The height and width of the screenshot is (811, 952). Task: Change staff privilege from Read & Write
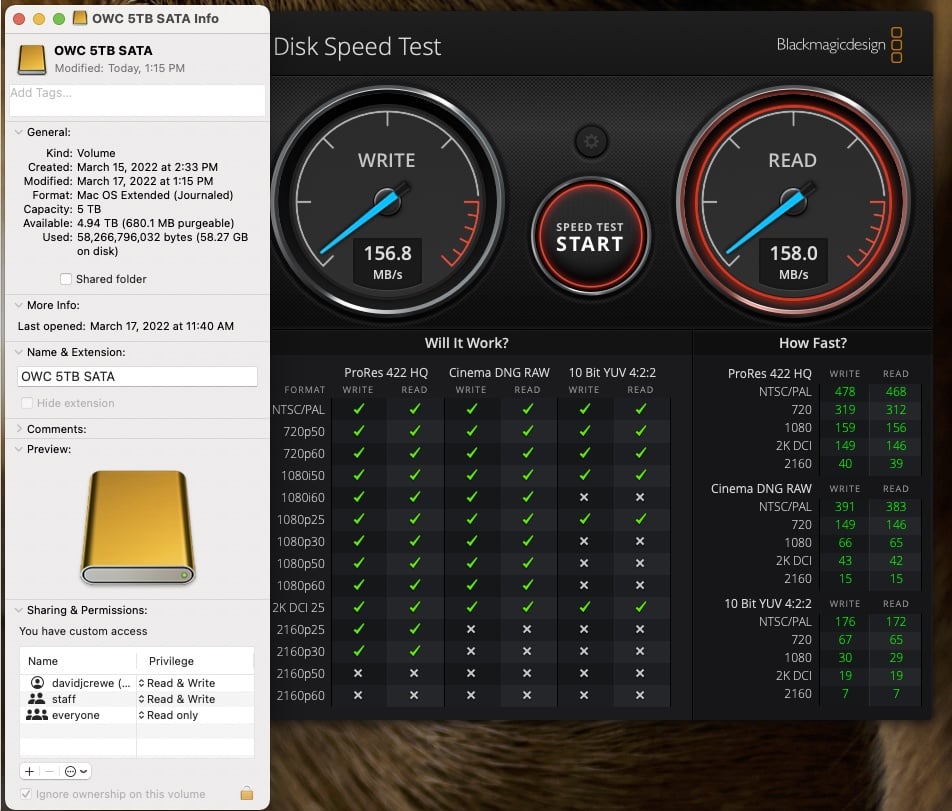coord(177,699)
